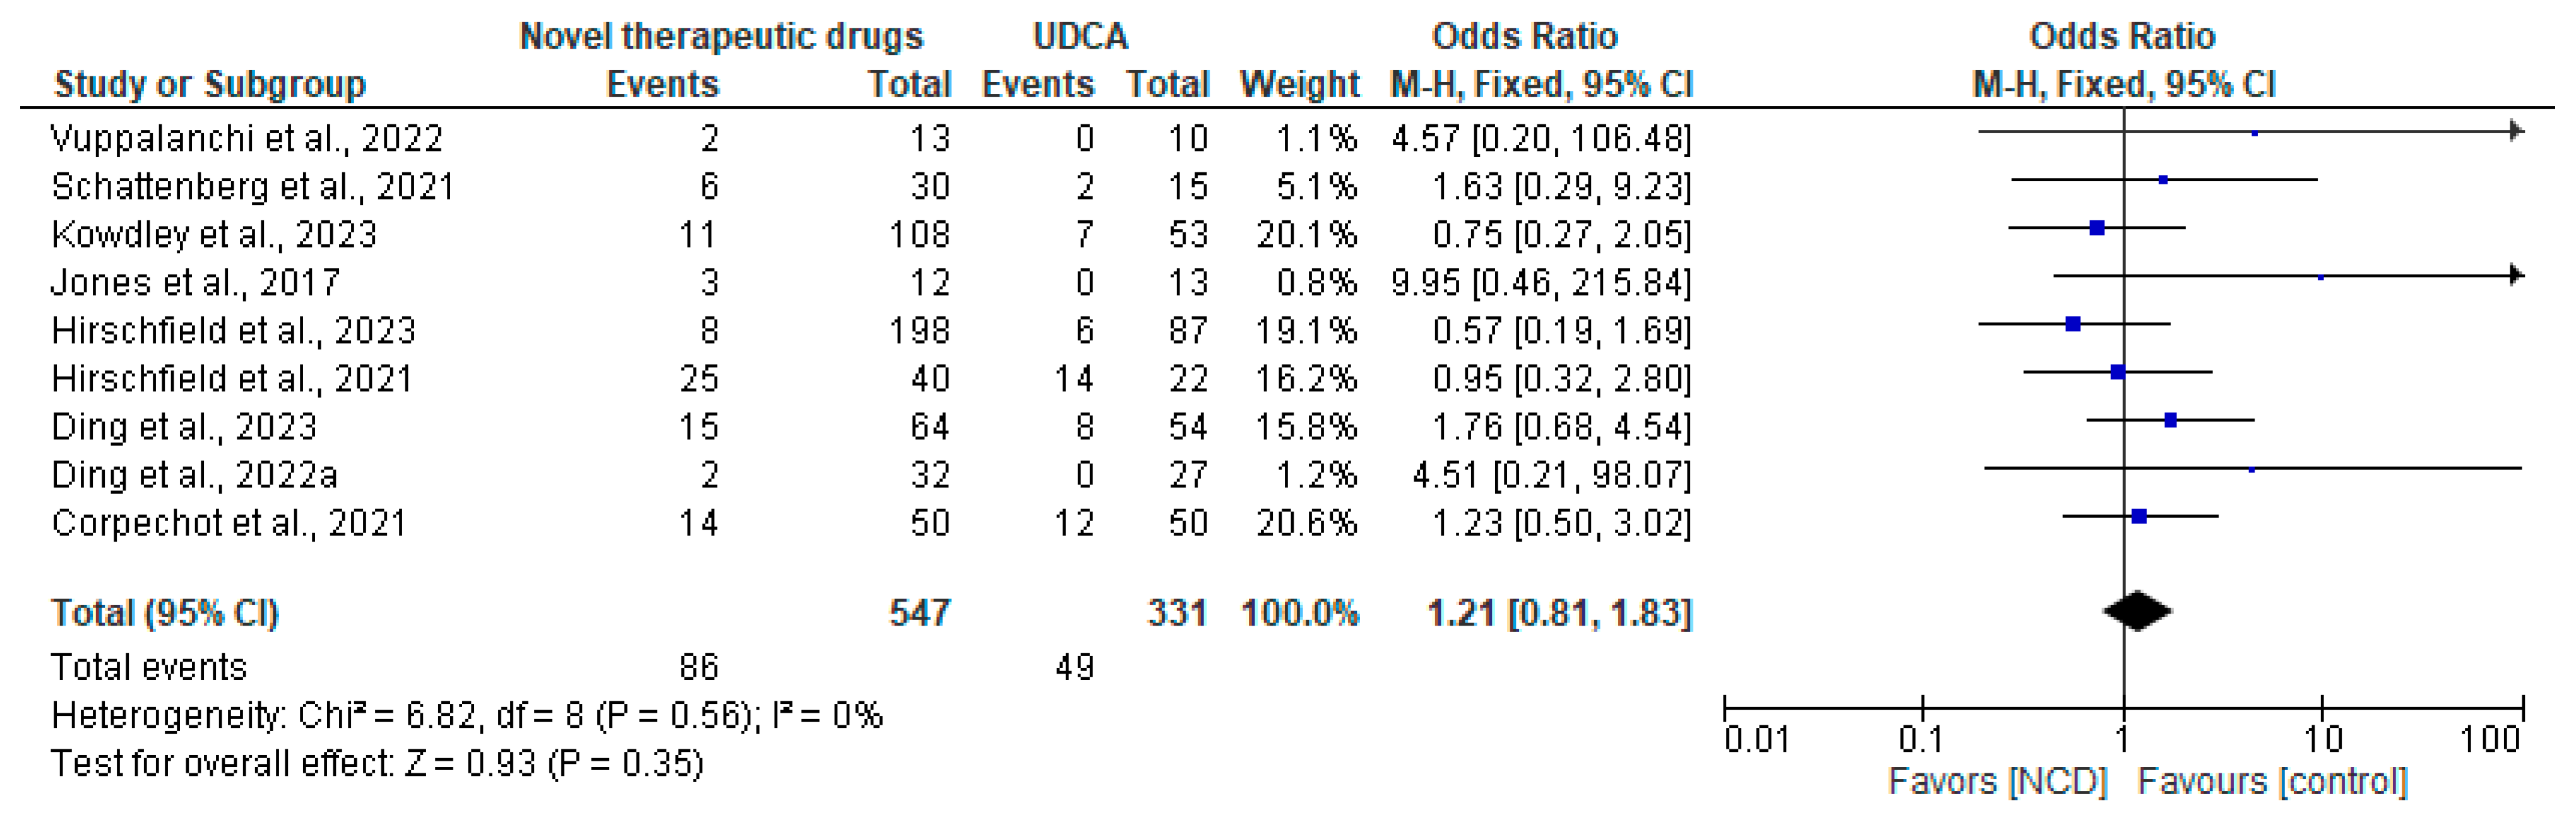
Task: Click the Kowdley et al., 2023 study name
Action: 214,234
